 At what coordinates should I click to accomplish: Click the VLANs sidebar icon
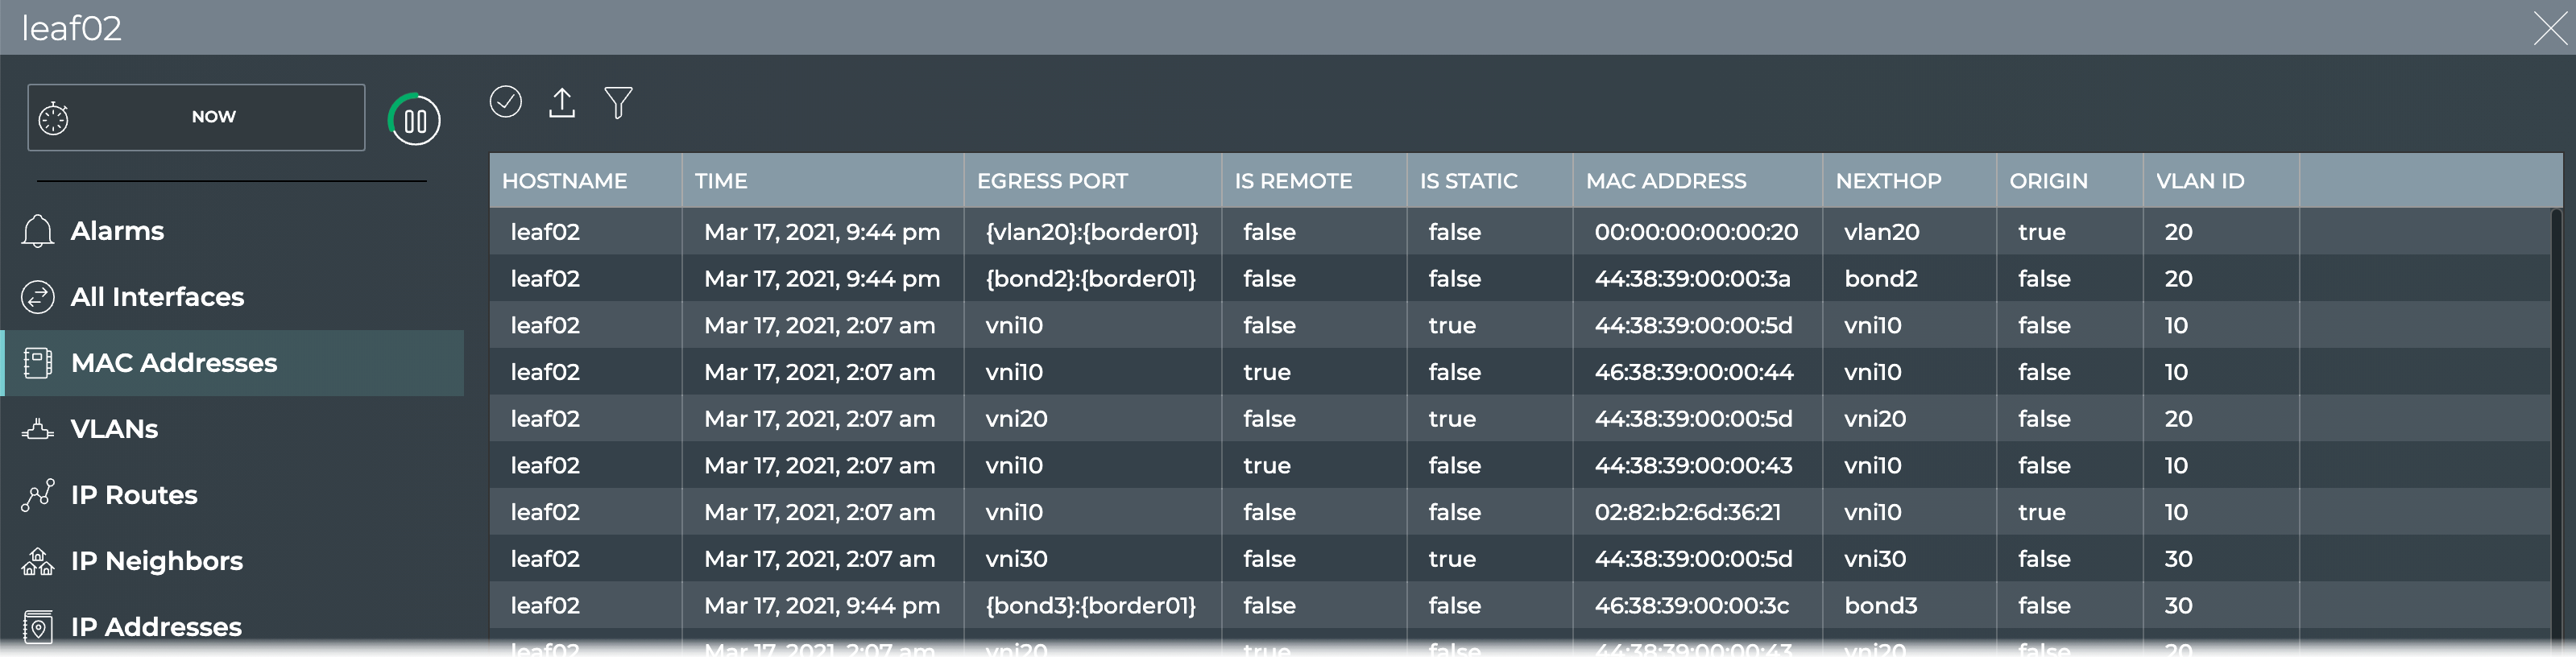[38, 429]
